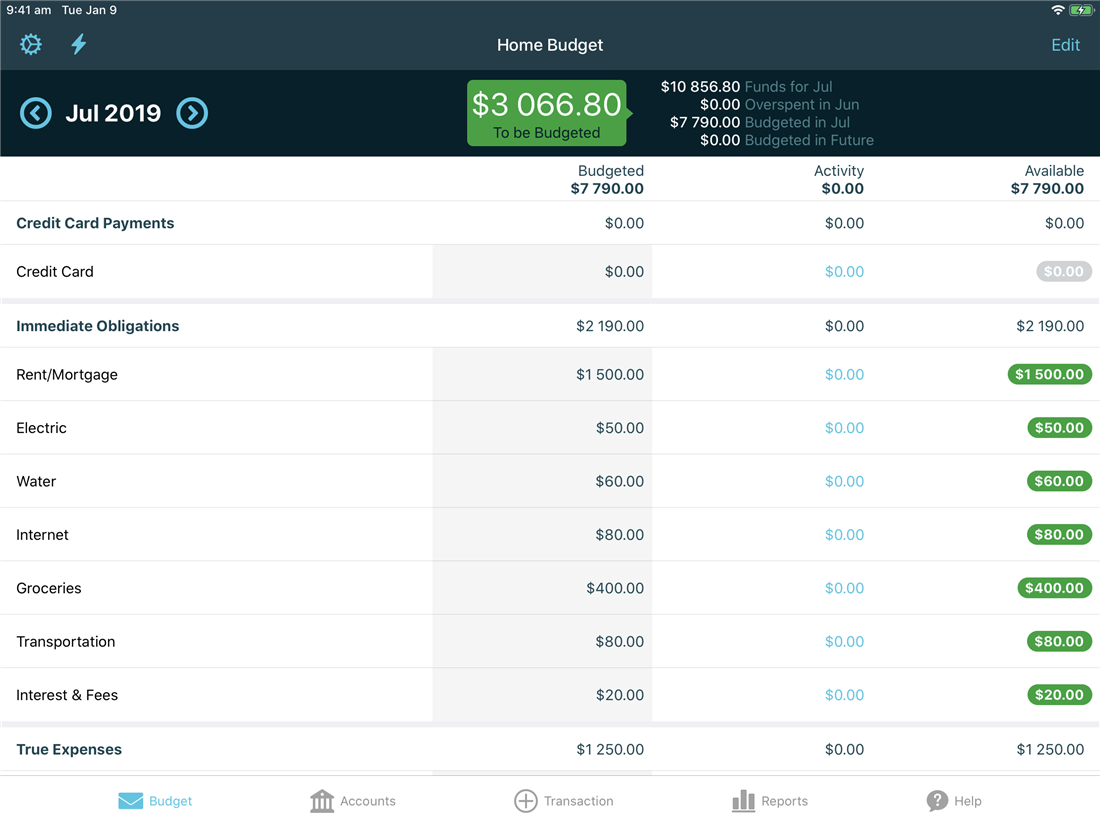Click the lightning bolt quick budget icon

click(78, 44)
